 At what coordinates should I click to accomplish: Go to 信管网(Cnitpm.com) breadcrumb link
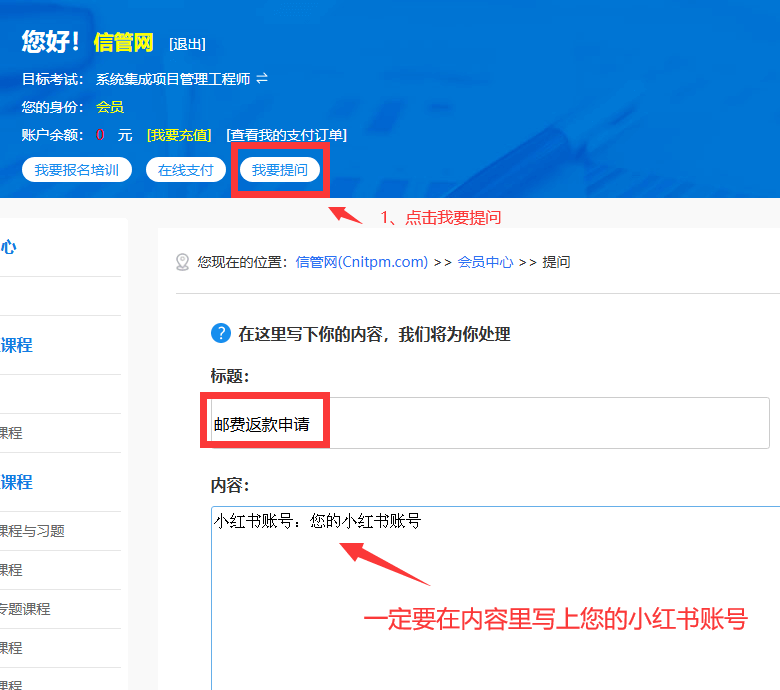(x=361, y=262)
